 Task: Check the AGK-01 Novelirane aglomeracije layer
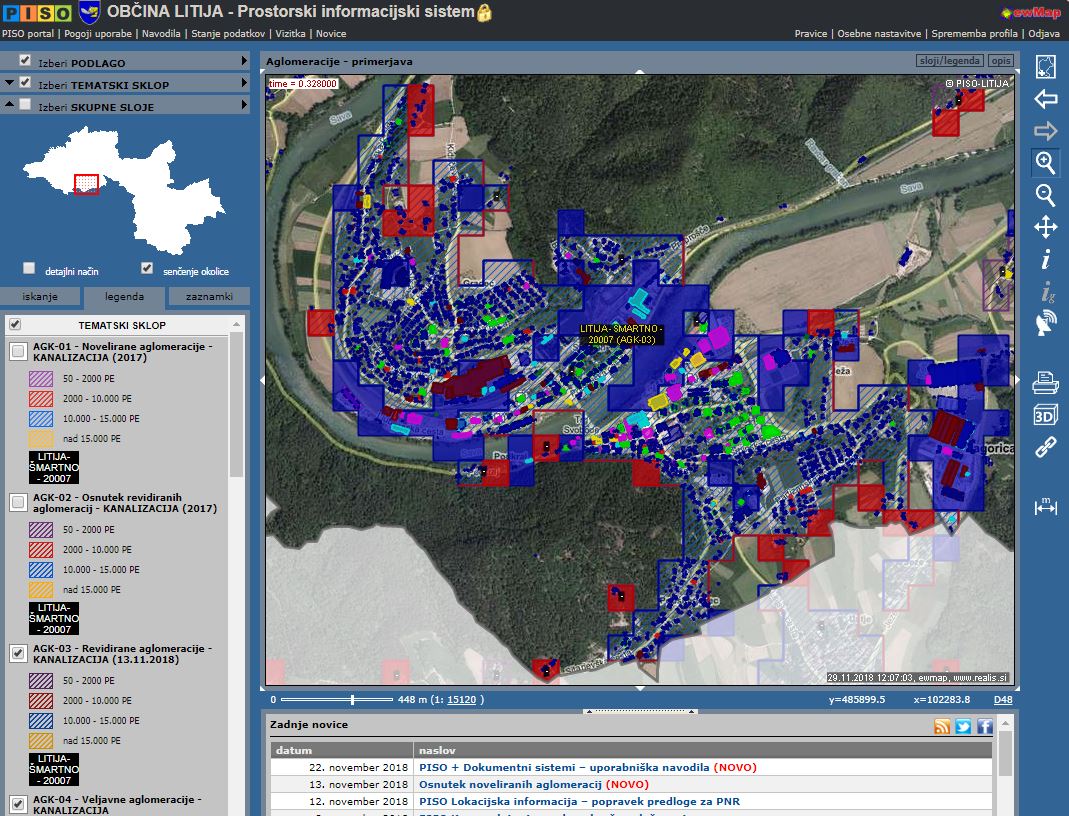pos(18,351)
